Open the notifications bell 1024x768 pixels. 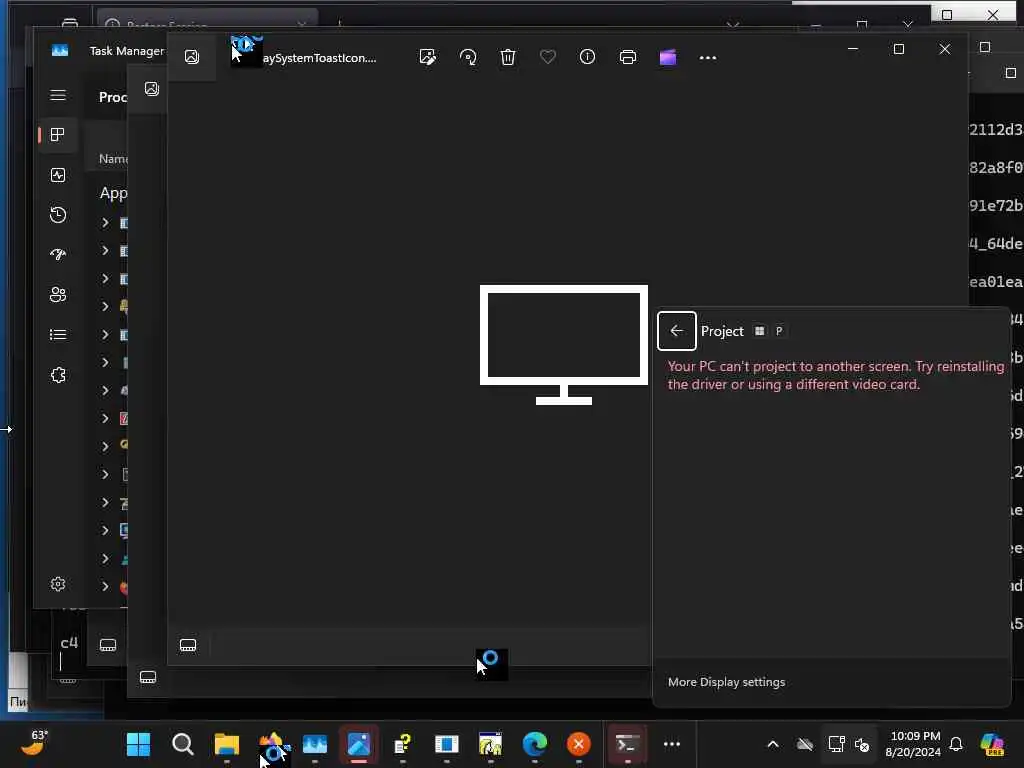tap(956, 744)
